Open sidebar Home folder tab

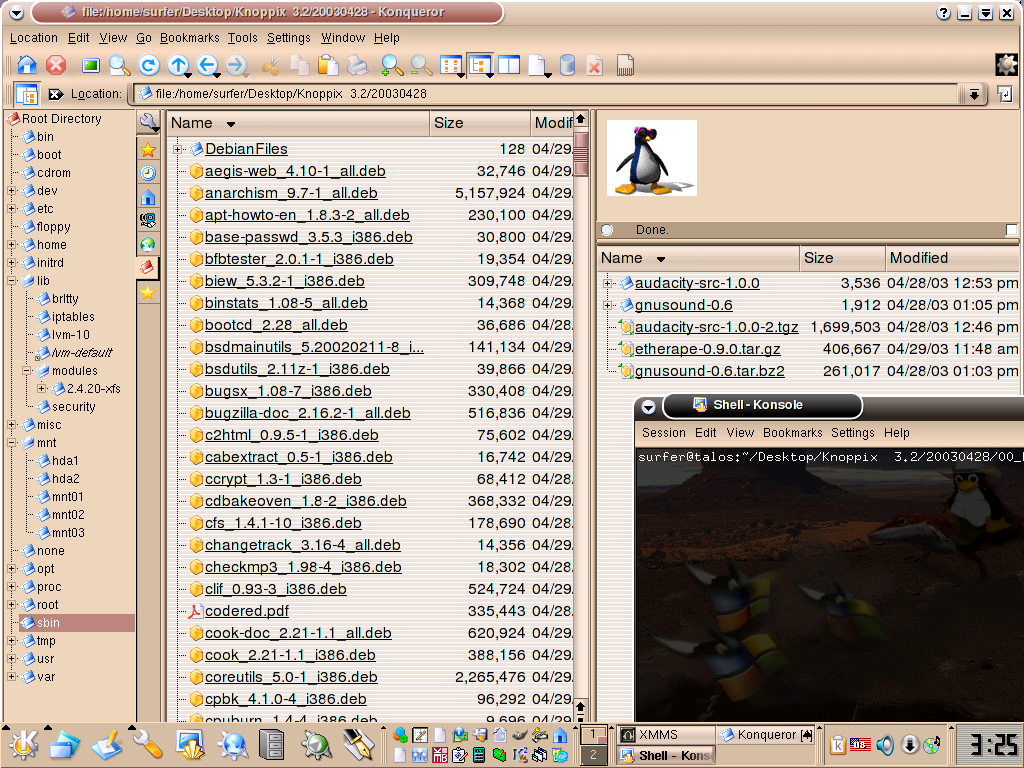point(148,197)
